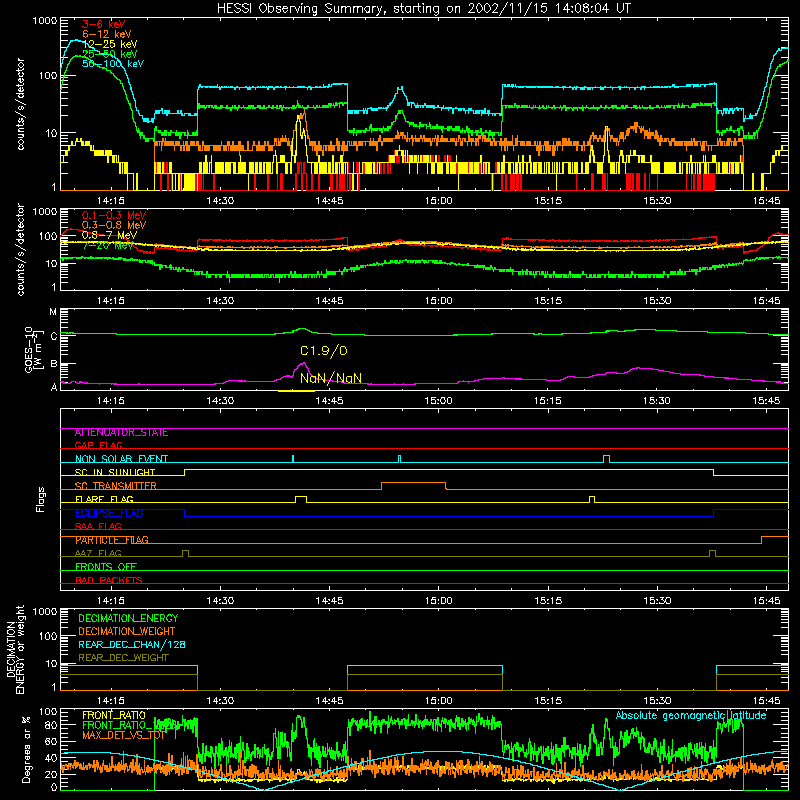
Task: Pick the 0.8-7 MeV legend entry
Action: [109, 235]
